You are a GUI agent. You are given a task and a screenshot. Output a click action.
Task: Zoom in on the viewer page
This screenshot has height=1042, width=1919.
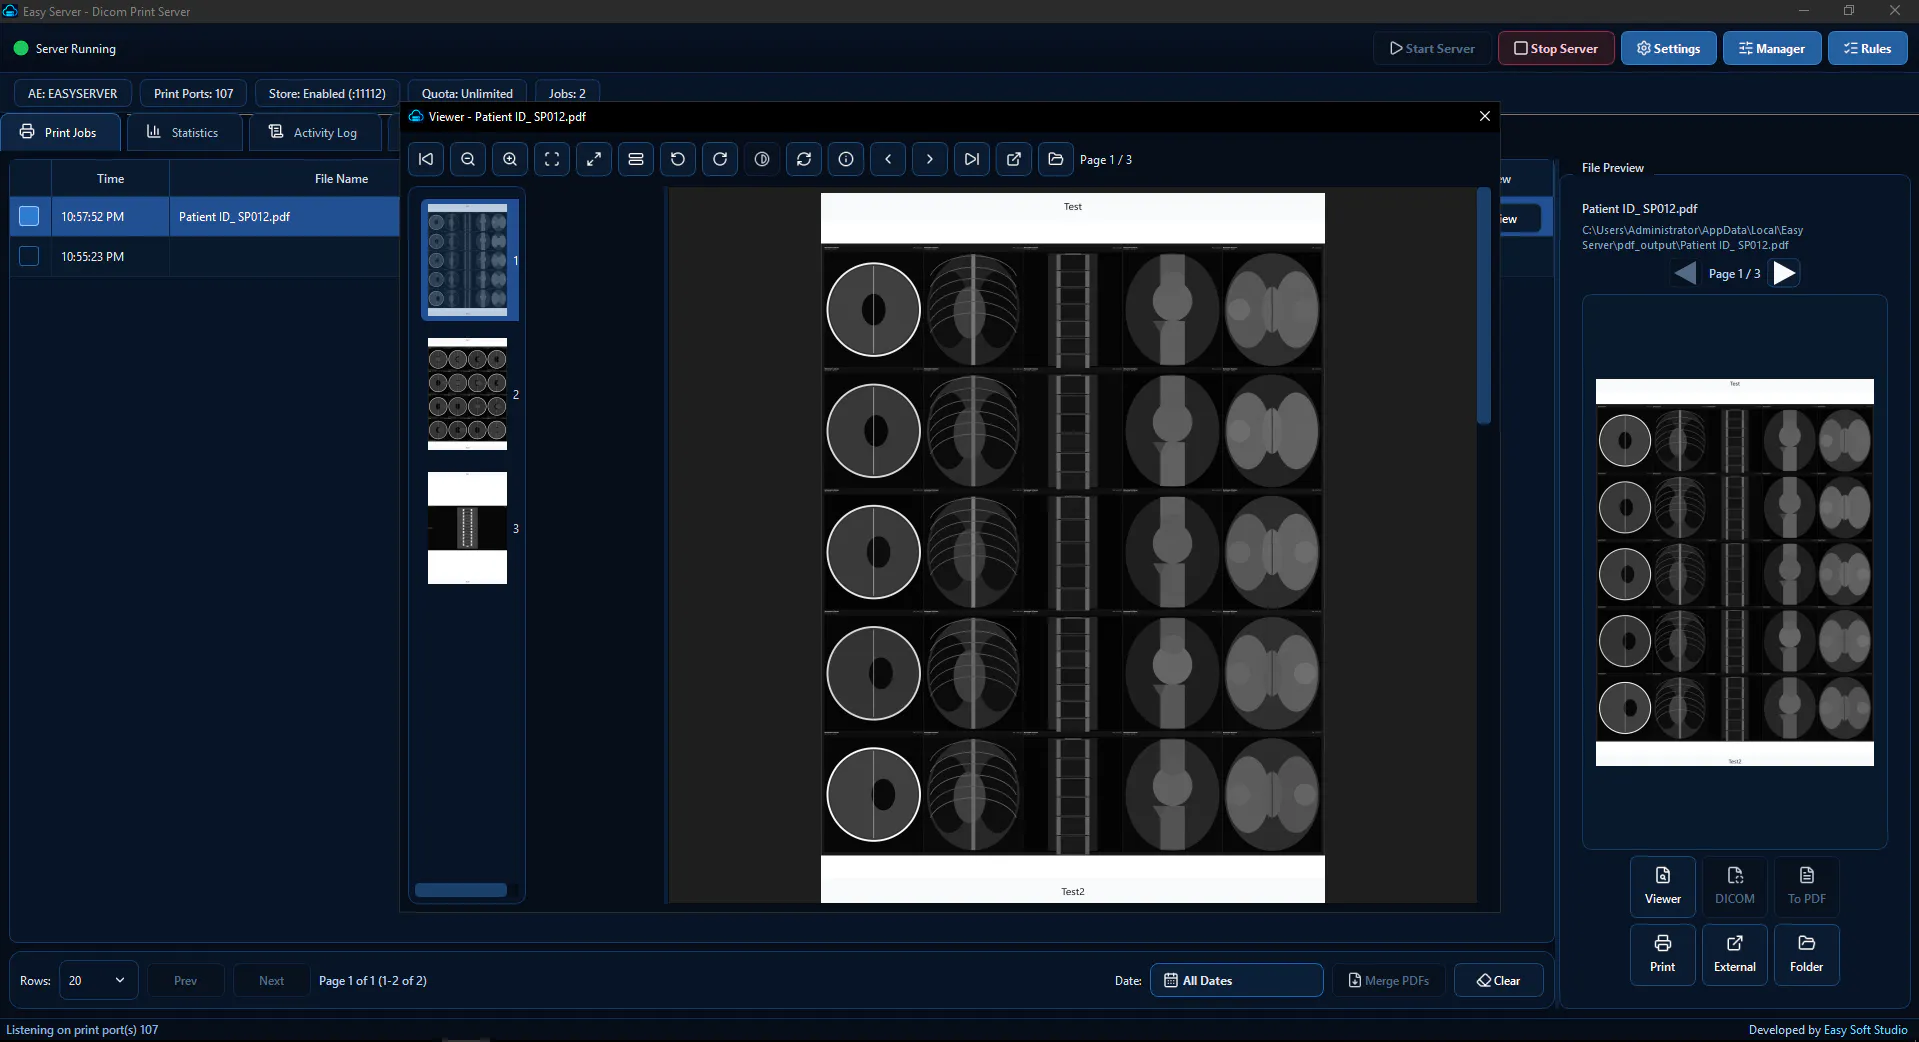(x=510, y=159)
